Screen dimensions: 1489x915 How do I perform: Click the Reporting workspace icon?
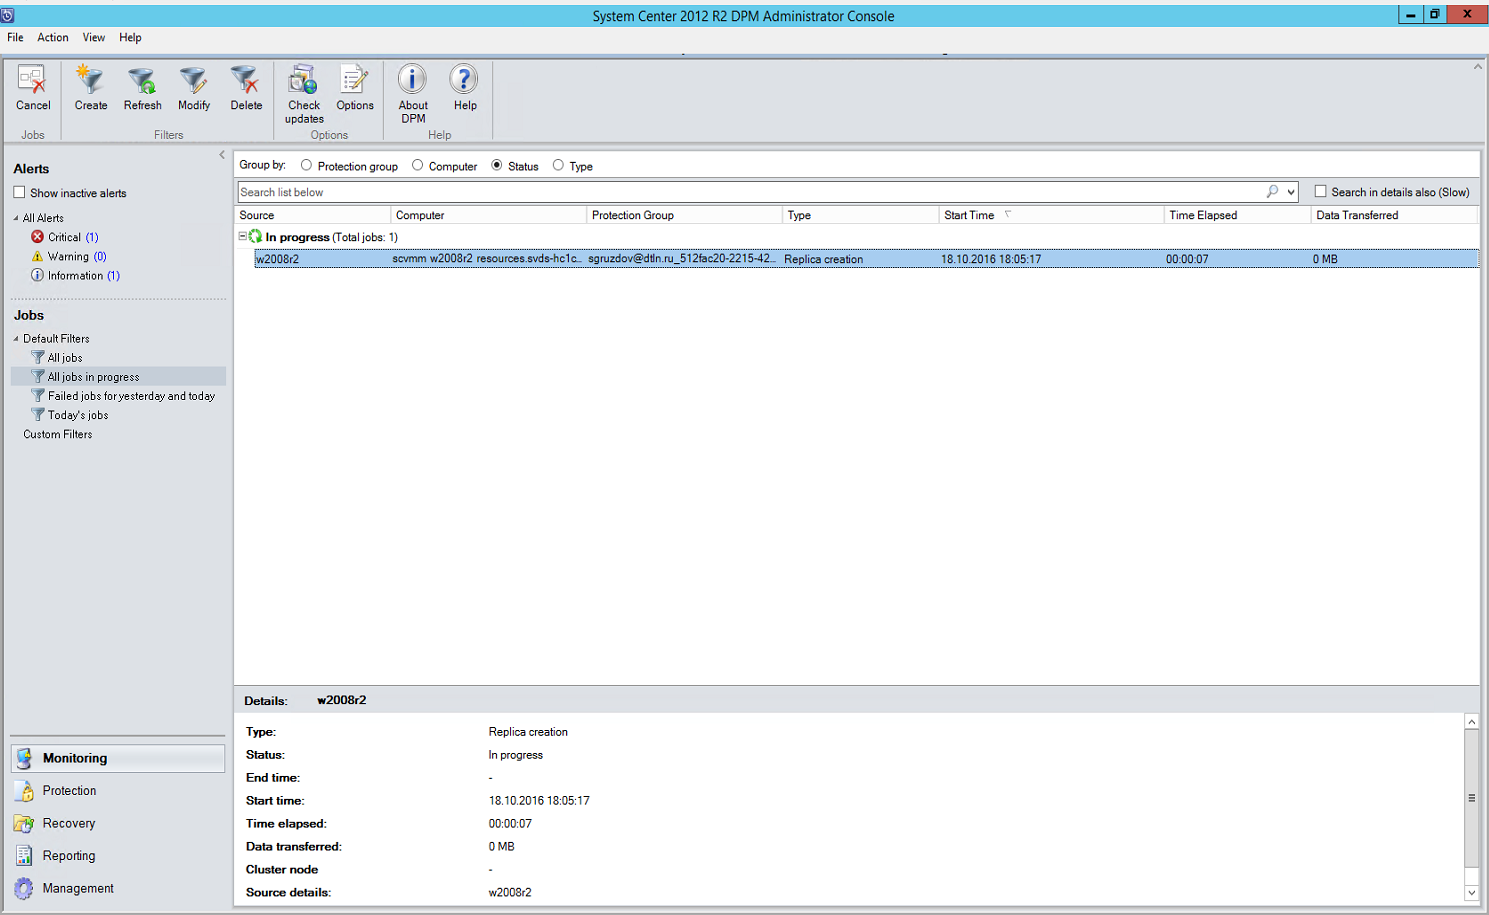point(24,856)
